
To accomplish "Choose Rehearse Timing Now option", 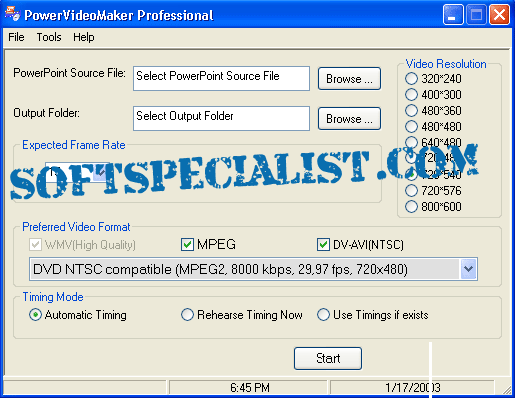I will 187,315.
